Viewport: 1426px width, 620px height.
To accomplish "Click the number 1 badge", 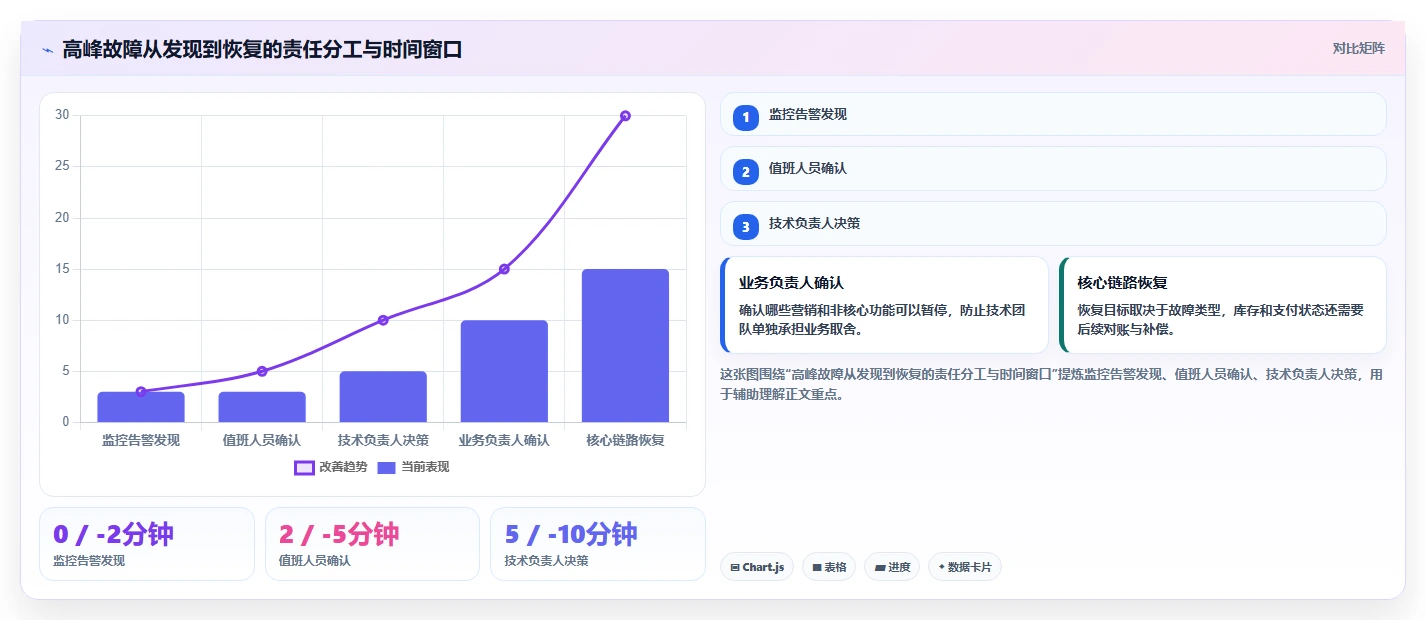I will [x=745, y=117].
